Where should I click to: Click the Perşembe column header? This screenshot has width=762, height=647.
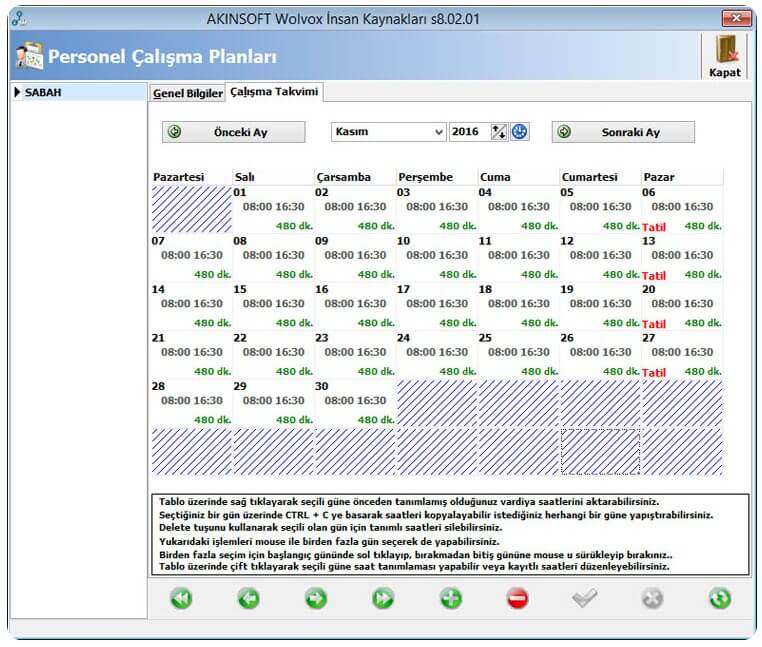(x=436, y=177)
